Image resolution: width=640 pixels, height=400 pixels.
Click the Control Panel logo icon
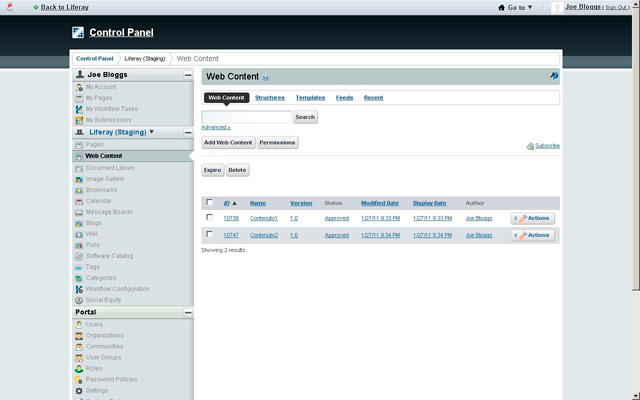tap(78, 33)
